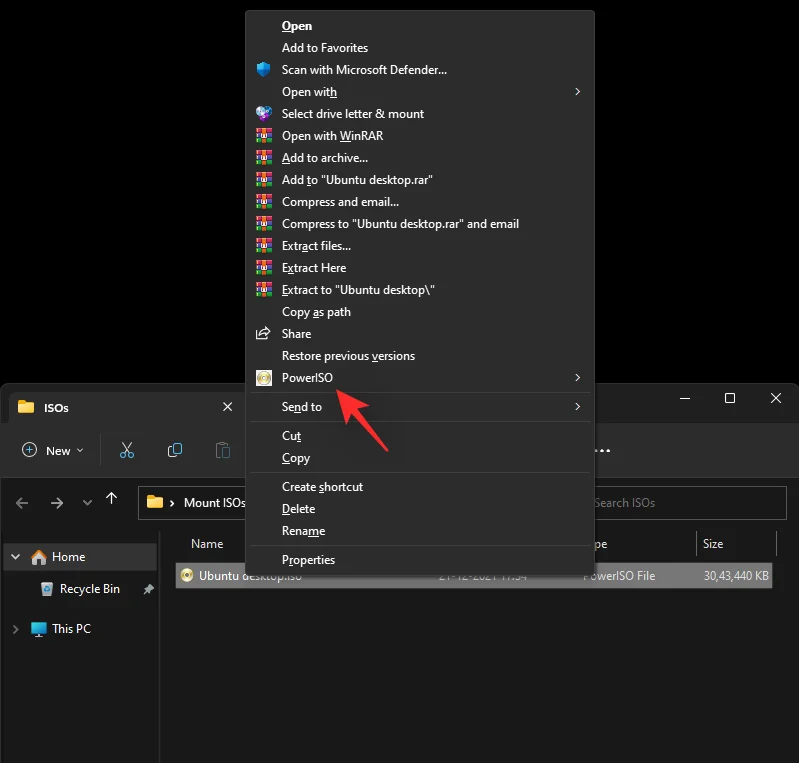This screenshot has width=799, height=763.
Task: Select Scan with Microsoft Defender
Action: 420,70
